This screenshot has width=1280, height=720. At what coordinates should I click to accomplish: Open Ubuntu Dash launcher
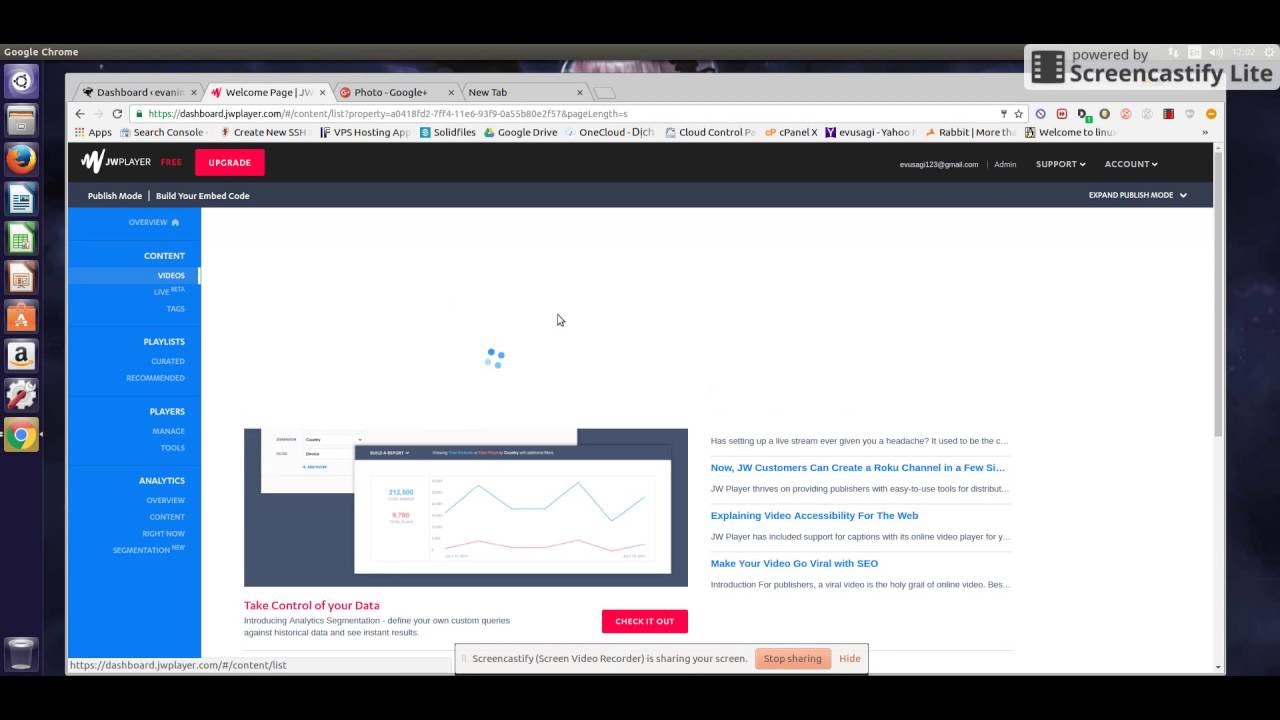pyautogui.click(x=21, y=81)
